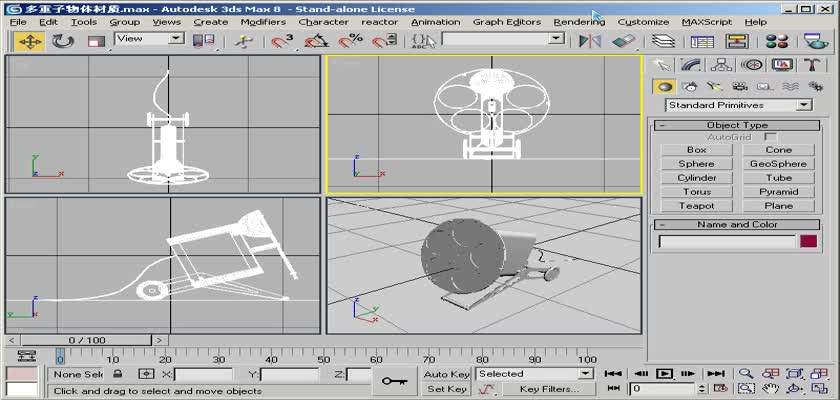
Task: Select the Move tool in the toolbar
Action: click(x=29, y=41)
